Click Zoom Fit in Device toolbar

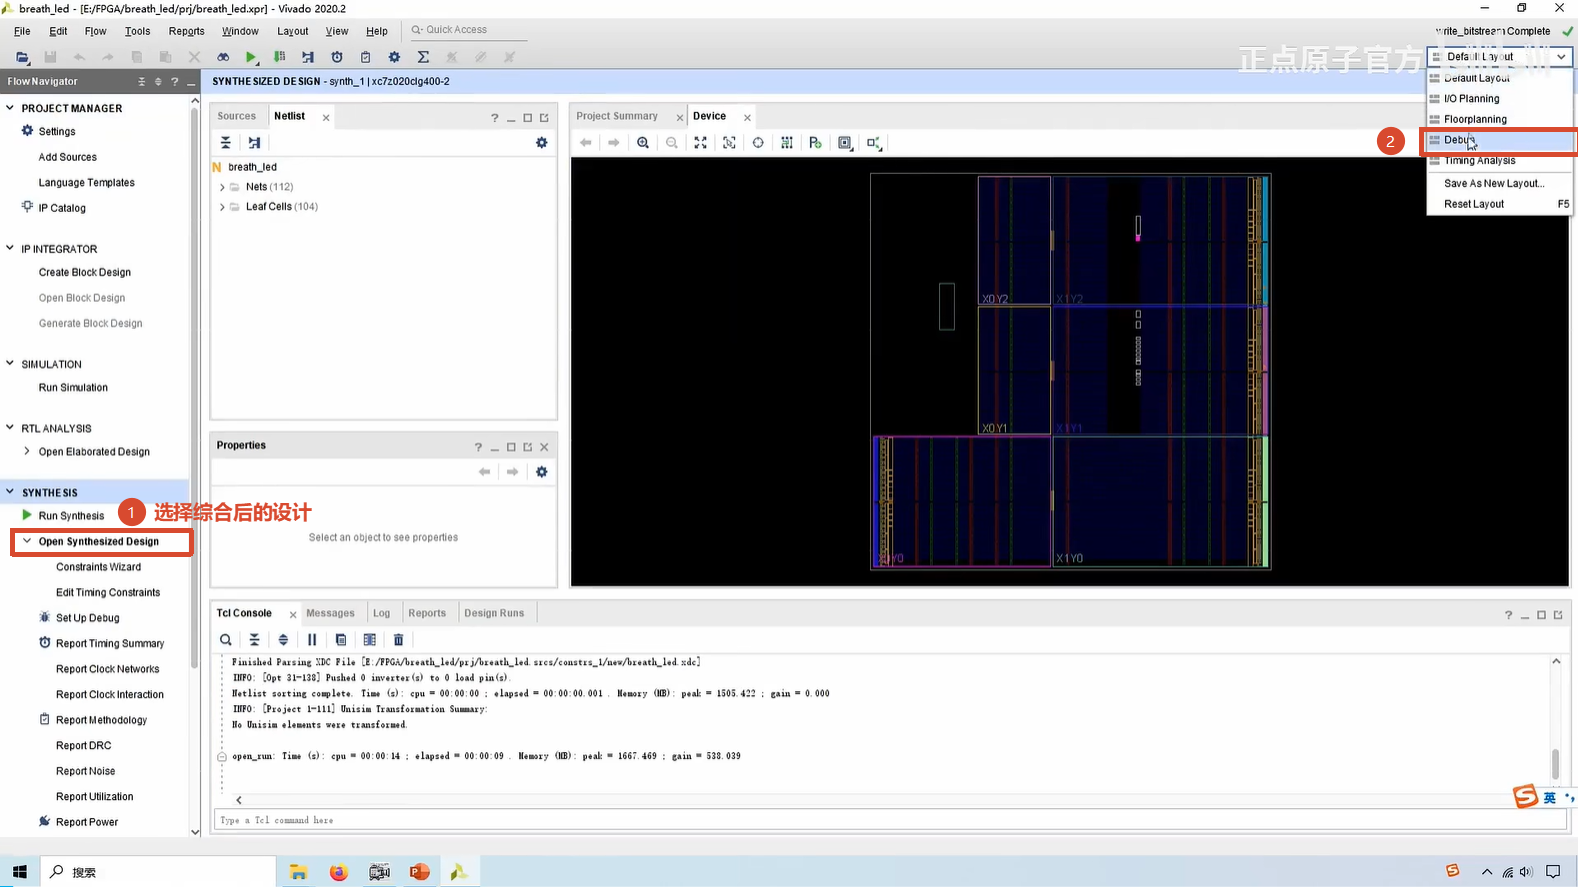700,143
